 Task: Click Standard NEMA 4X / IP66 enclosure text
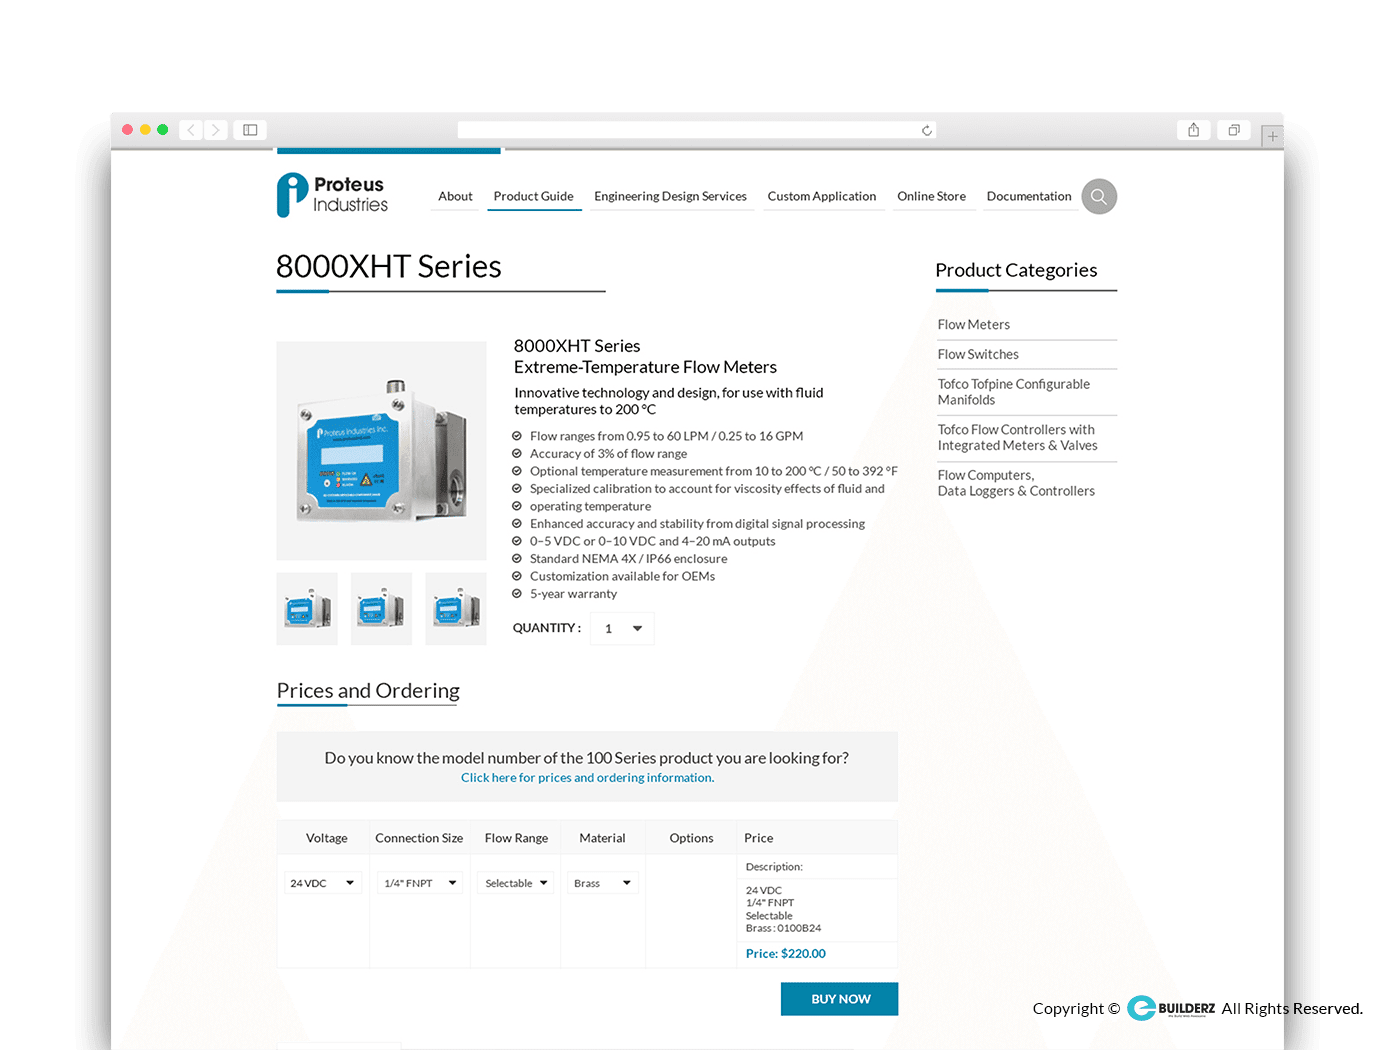[629, 559]
